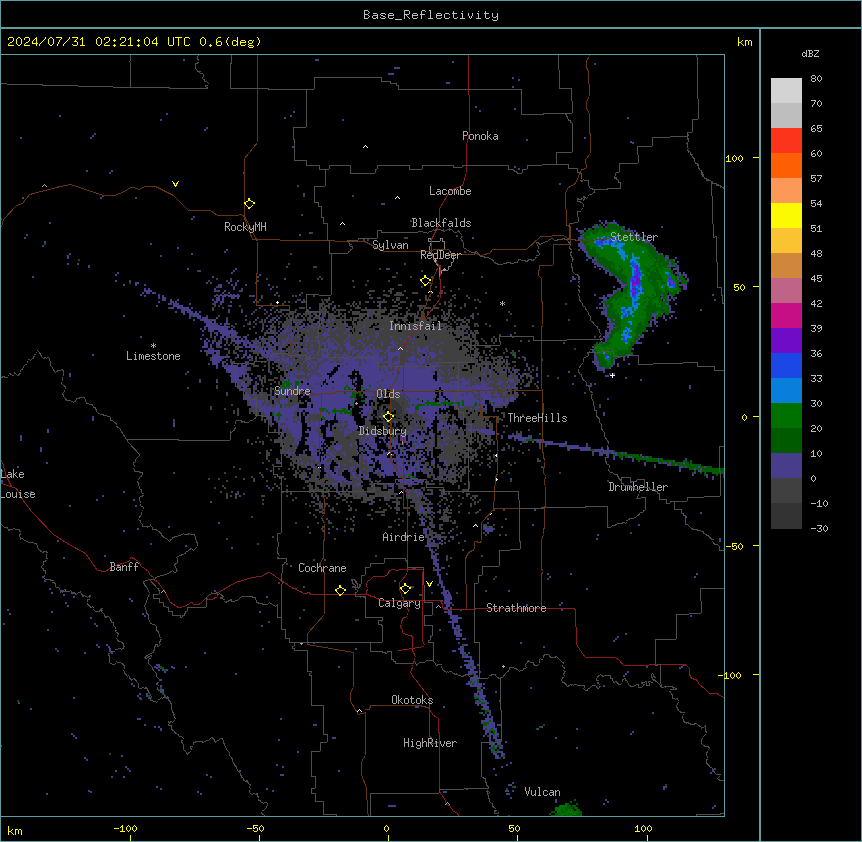Click the Ponoka city label

pos(480,136)
